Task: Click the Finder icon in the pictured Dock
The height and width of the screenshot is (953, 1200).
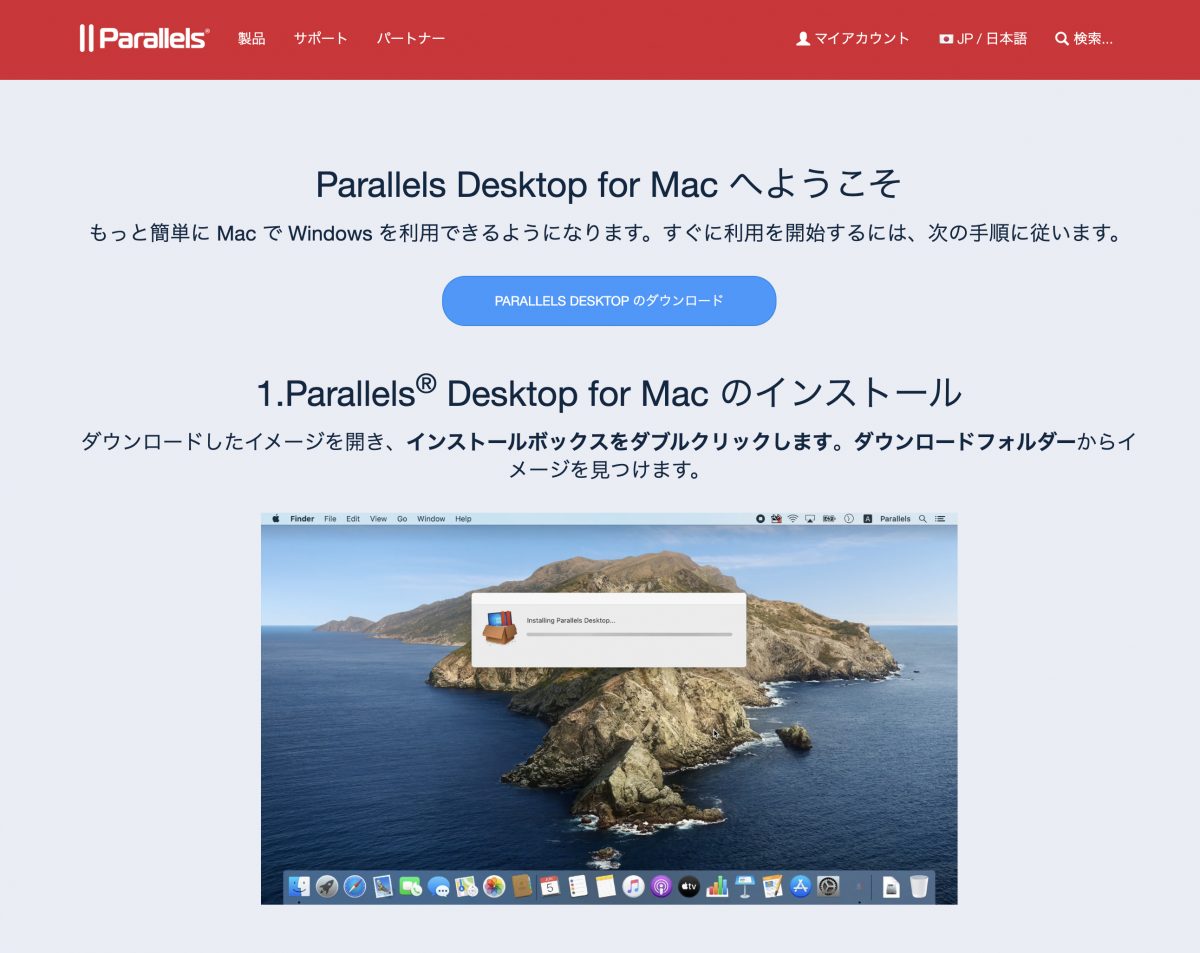Action: coord(299,886)
